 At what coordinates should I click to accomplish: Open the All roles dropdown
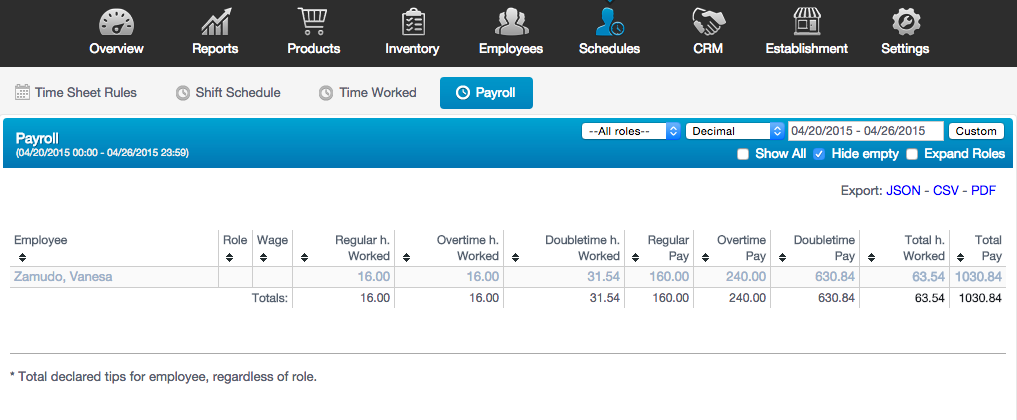pos(631,131)
